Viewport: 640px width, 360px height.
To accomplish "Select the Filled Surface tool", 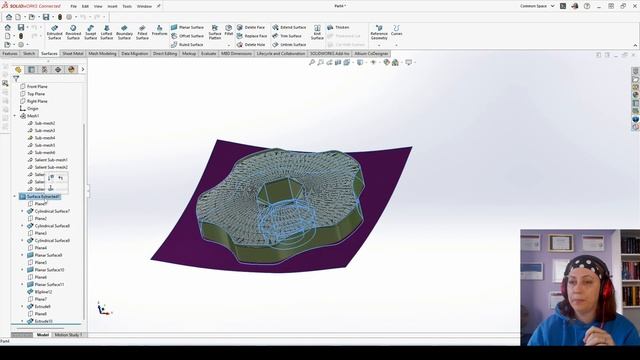I will point(142,32).
